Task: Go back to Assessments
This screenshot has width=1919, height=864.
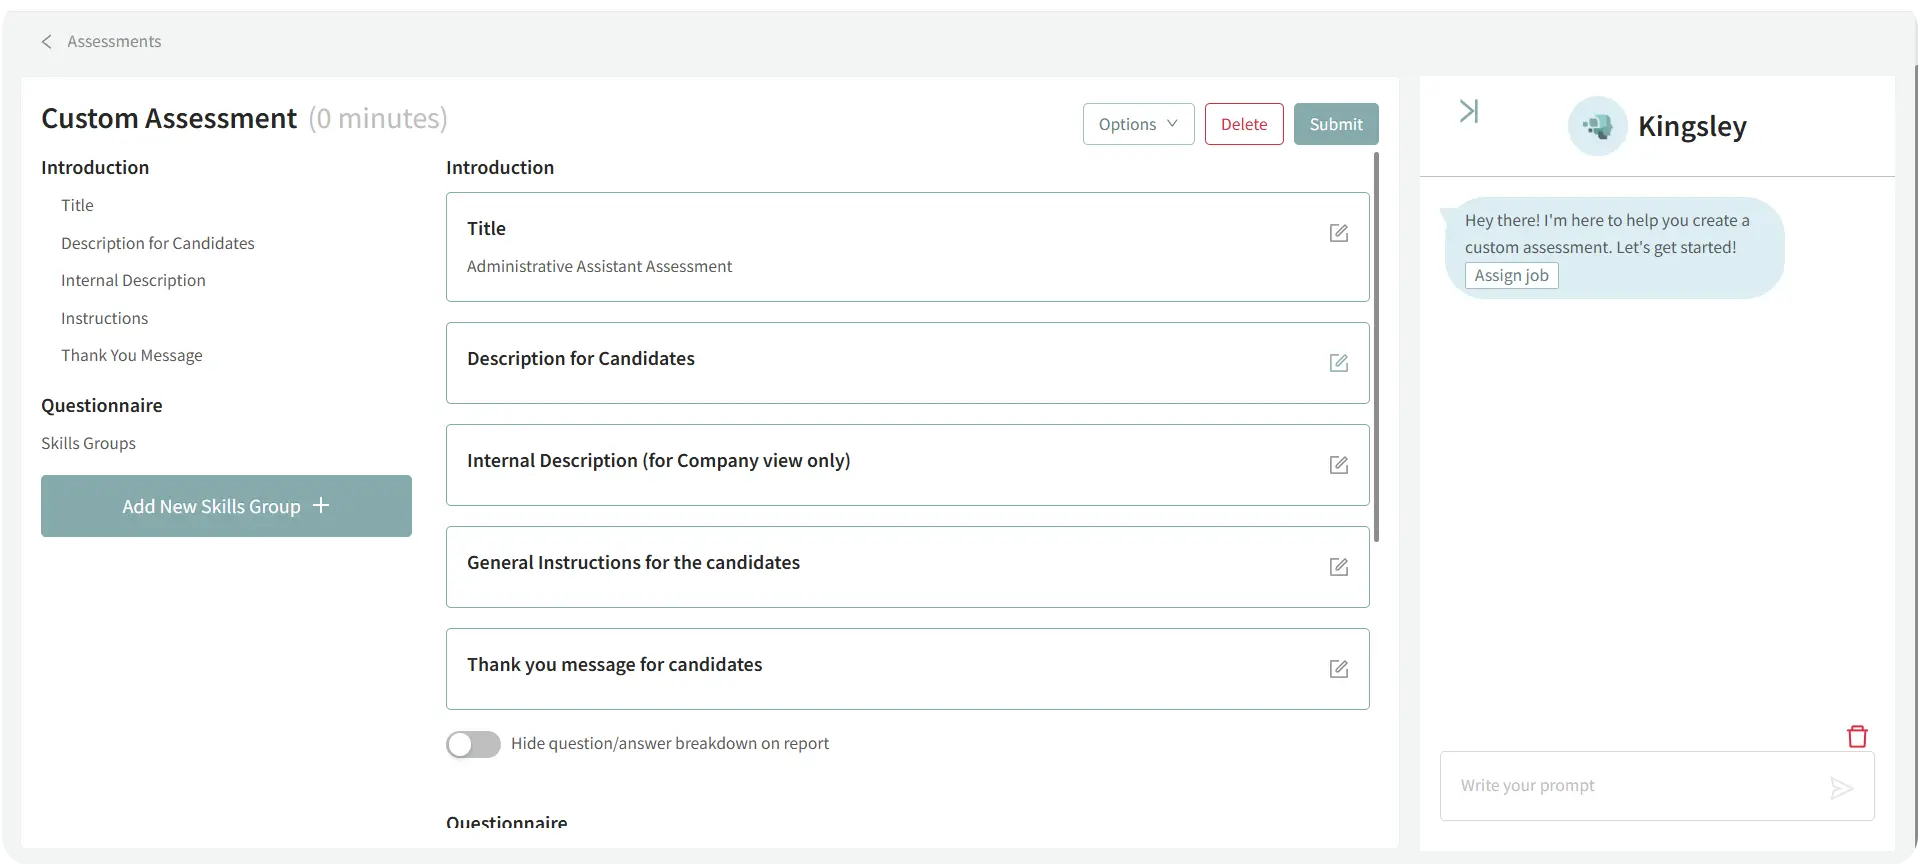Action: pos(101,41)
